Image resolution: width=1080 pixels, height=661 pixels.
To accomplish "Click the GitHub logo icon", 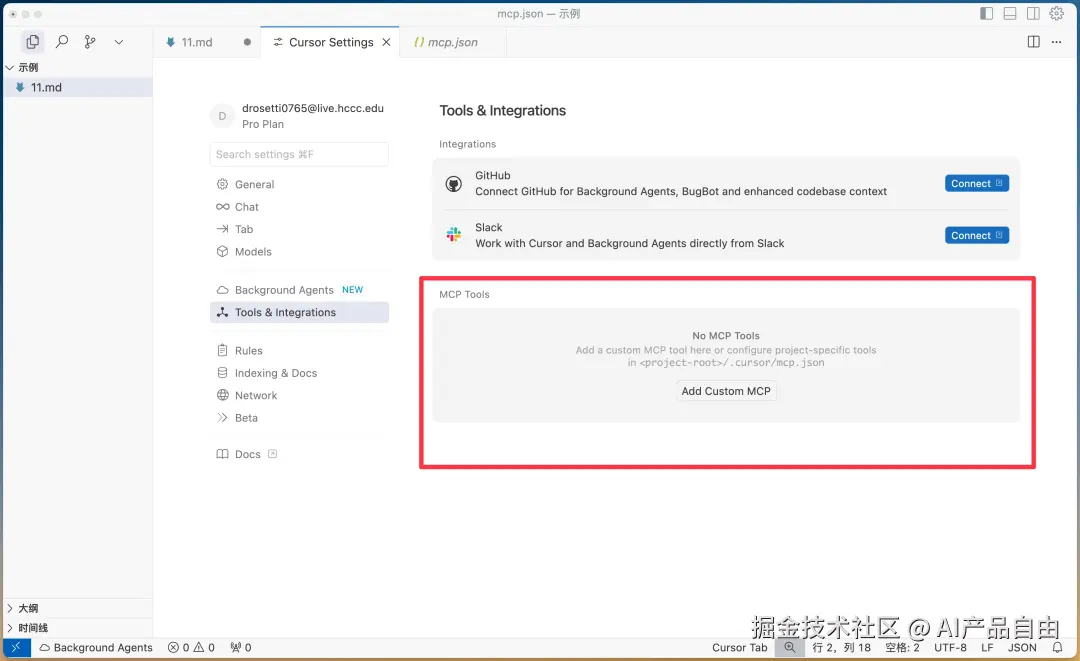I will pos(454,184).
